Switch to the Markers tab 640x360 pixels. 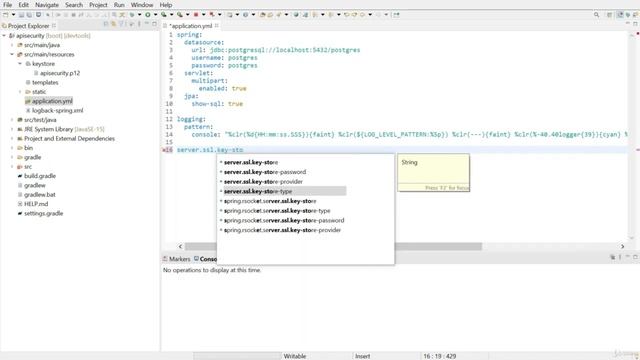point(177,259)
